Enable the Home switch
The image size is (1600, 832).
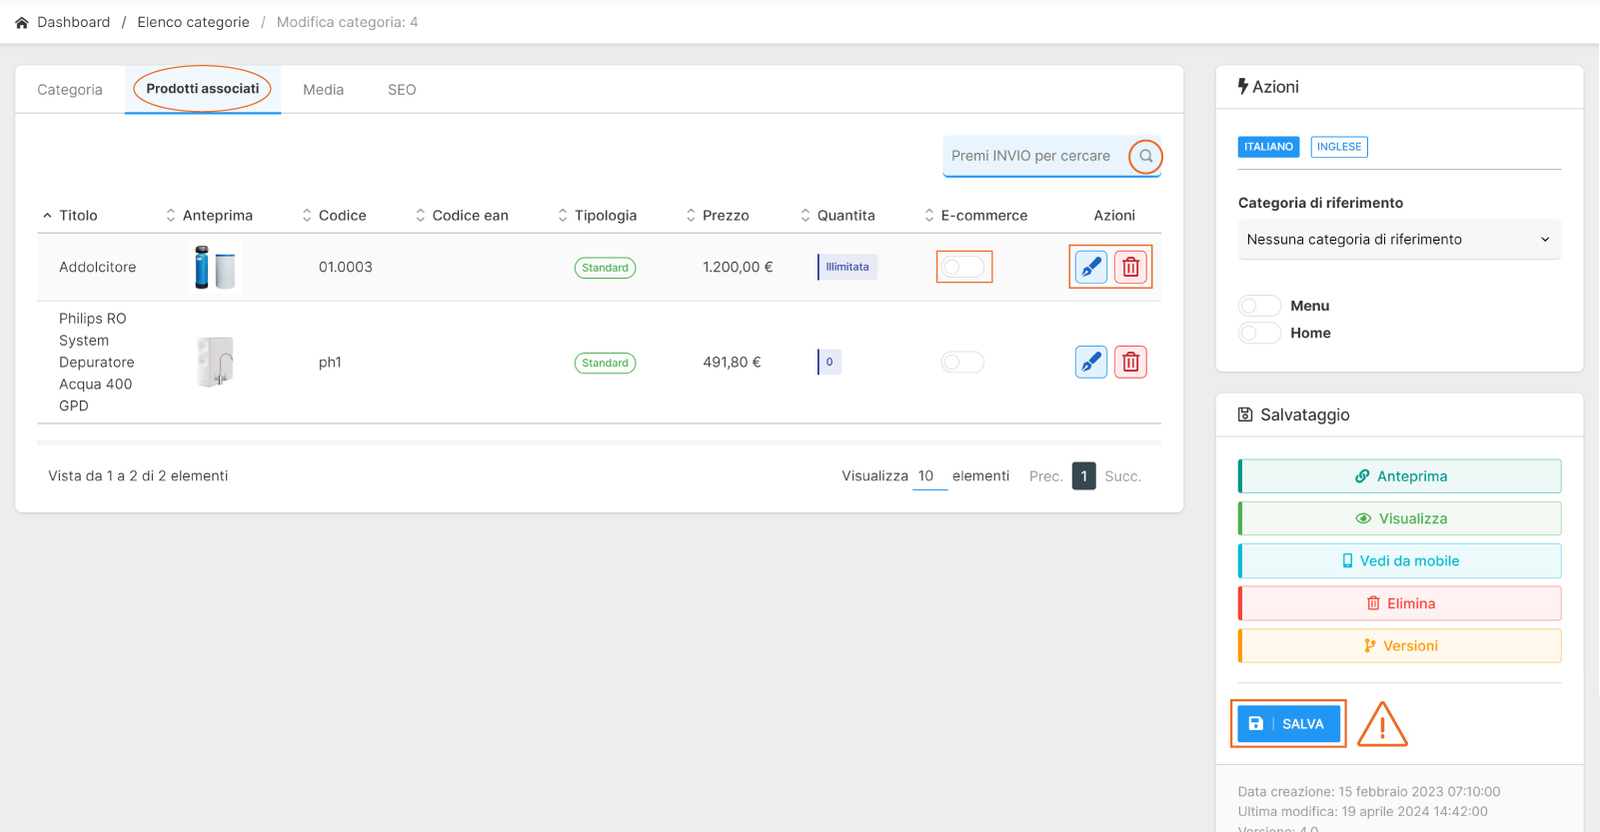click(1259, 333)
